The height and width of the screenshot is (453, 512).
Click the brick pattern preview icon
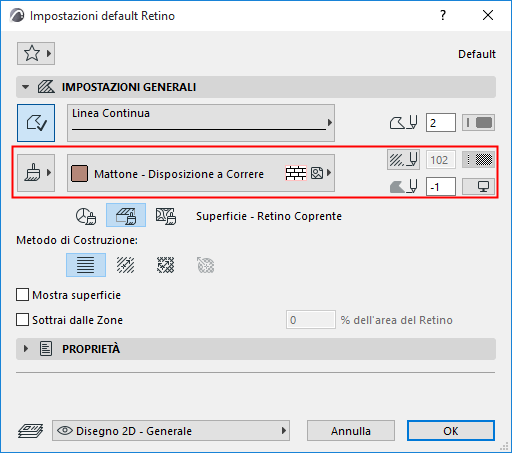[296, 173]
